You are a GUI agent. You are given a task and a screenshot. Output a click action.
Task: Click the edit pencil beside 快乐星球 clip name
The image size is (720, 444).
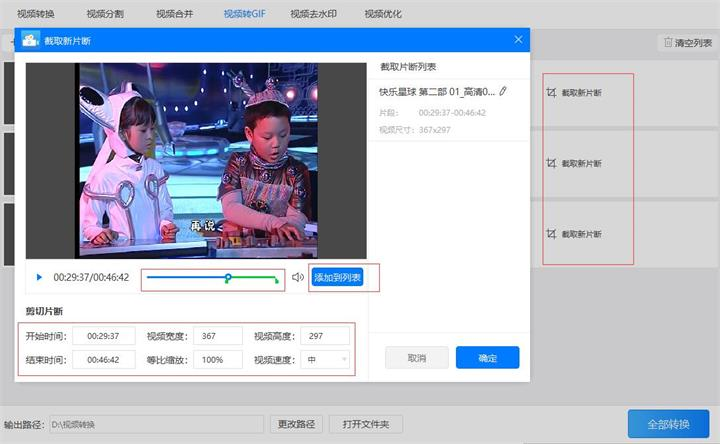coord(503,91)
